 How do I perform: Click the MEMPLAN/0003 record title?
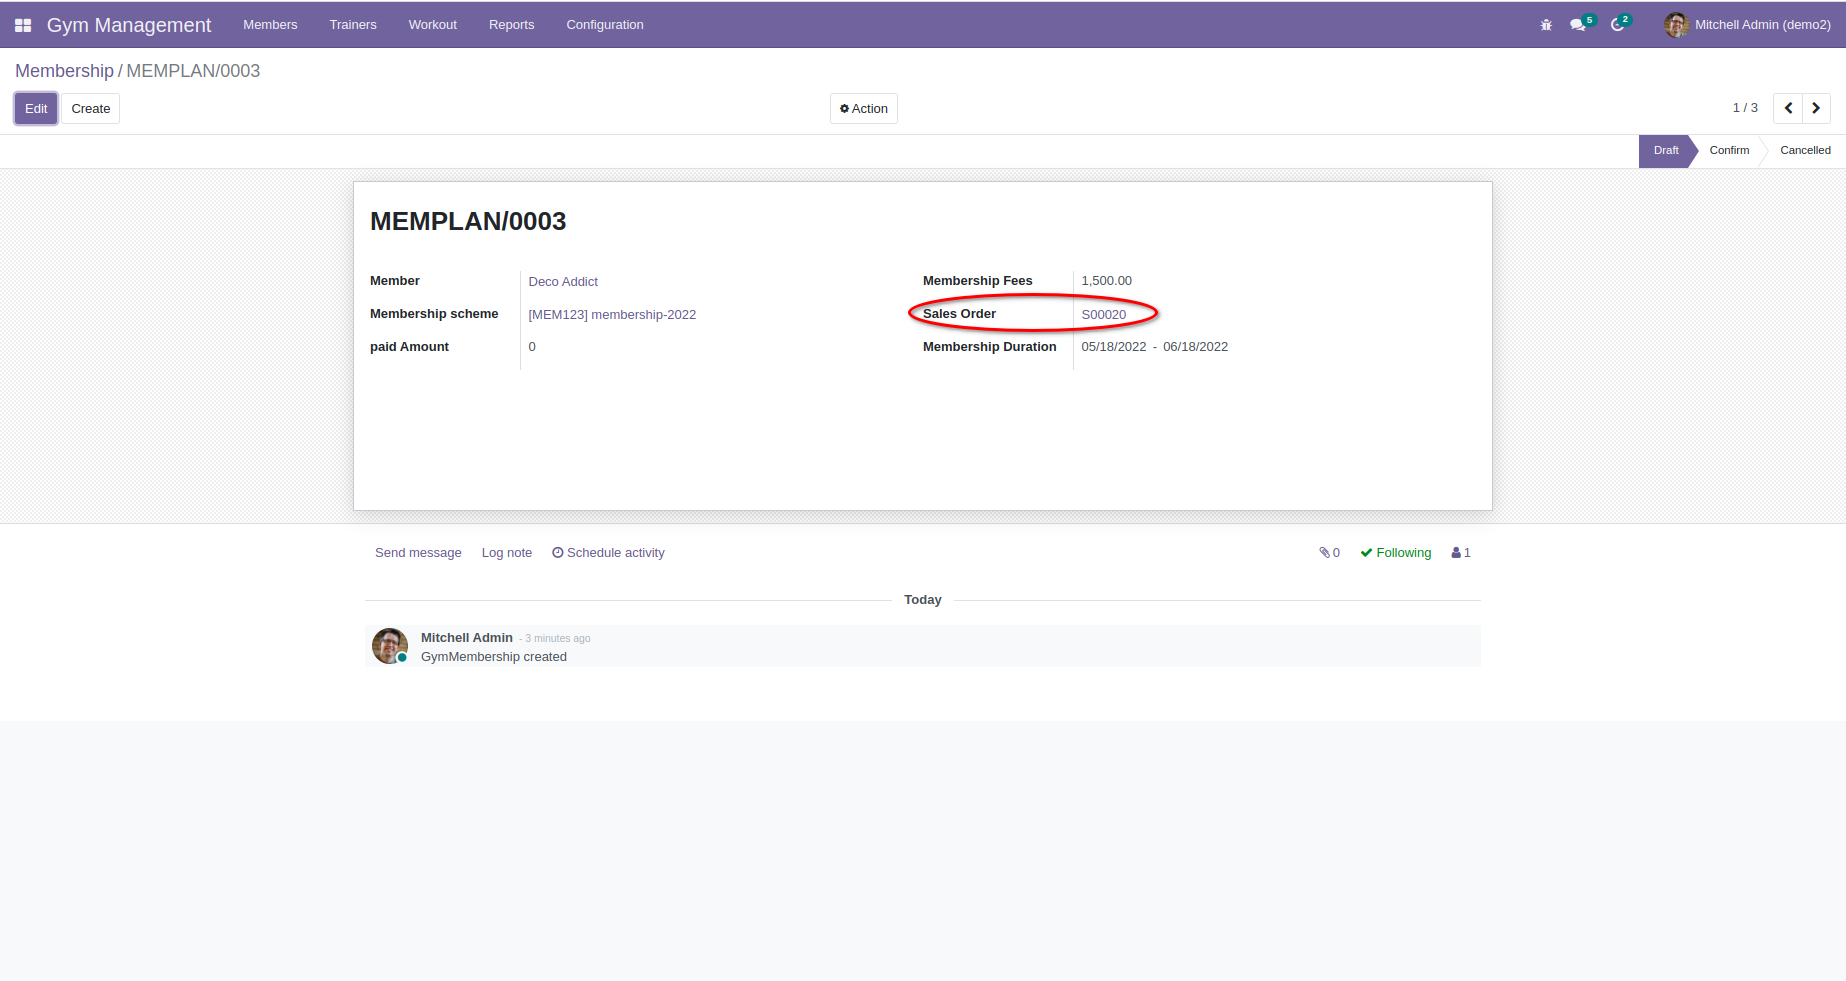(468, 222)
